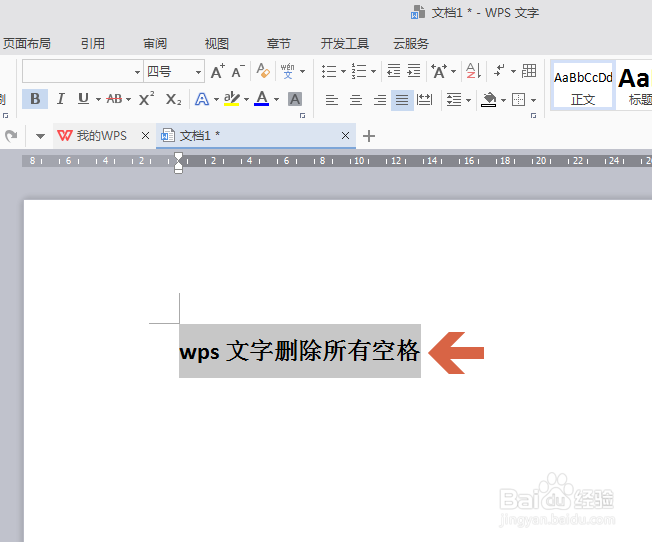Open the 审阅 ribbon tab

pyautogui.click(x=155, y=43)
